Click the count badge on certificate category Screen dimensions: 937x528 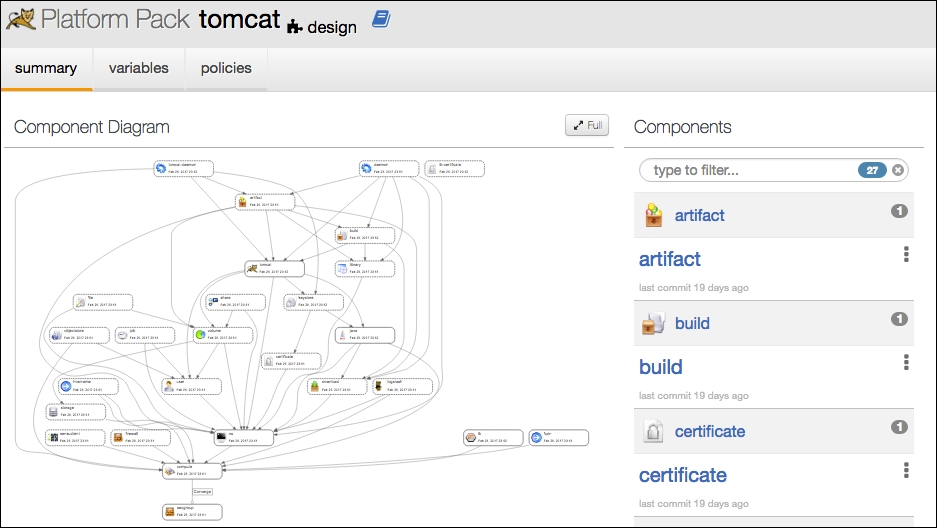point(899,427)
